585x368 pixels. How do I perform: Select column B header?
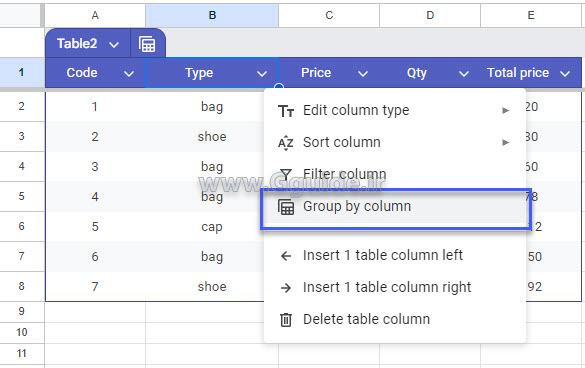point(212,15)
